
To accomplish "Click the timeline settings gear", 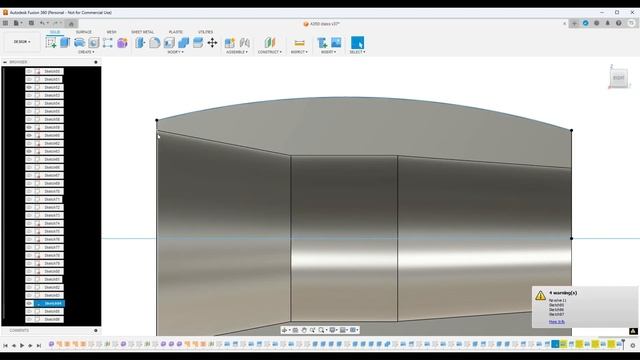I will coord(633,345).
